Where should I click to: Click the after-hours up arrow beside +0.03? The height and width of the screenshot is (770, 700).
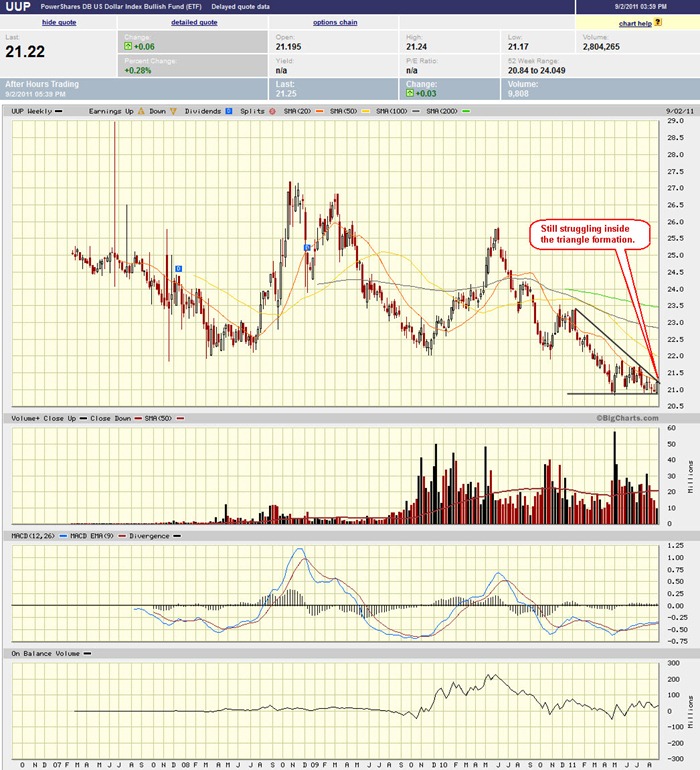click(x=410, y=93)
